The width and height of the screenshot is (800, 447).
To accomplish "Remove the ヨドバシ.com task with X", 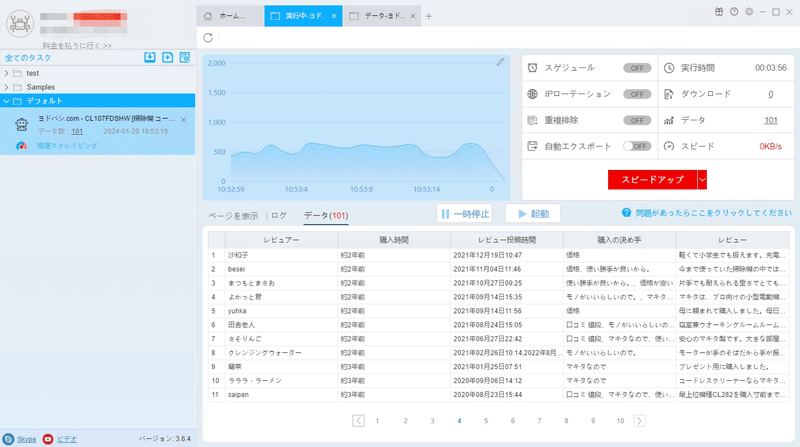I will pyautogui.click(x=184, y=120).
